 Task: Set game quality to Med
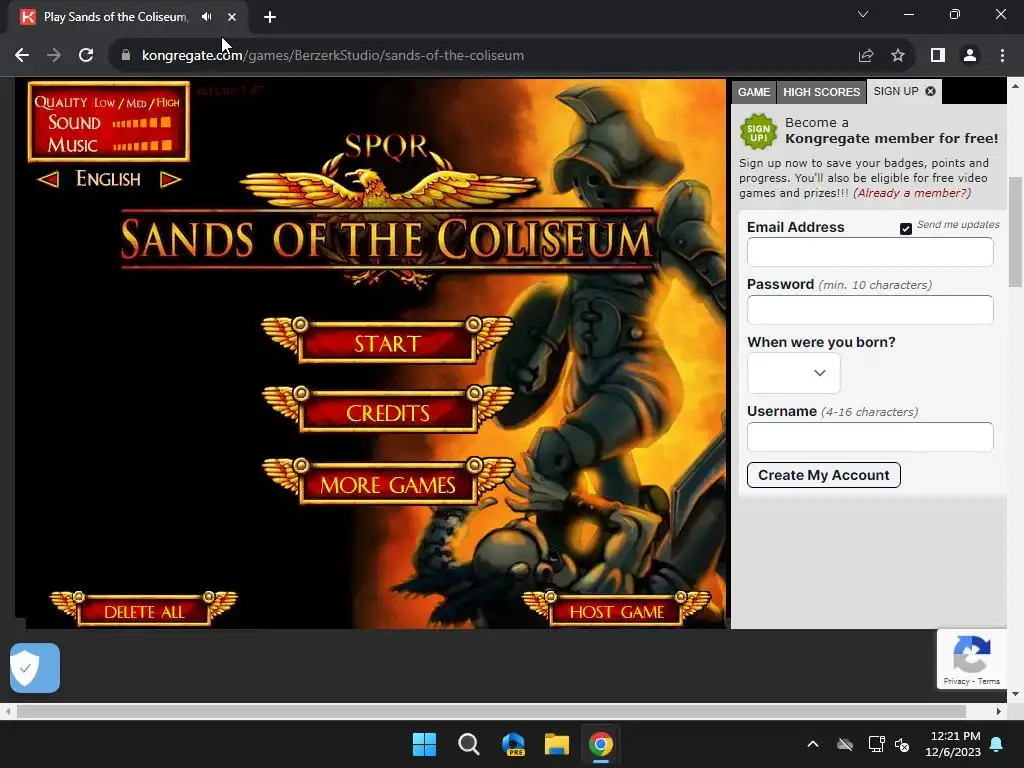(136, 103)
